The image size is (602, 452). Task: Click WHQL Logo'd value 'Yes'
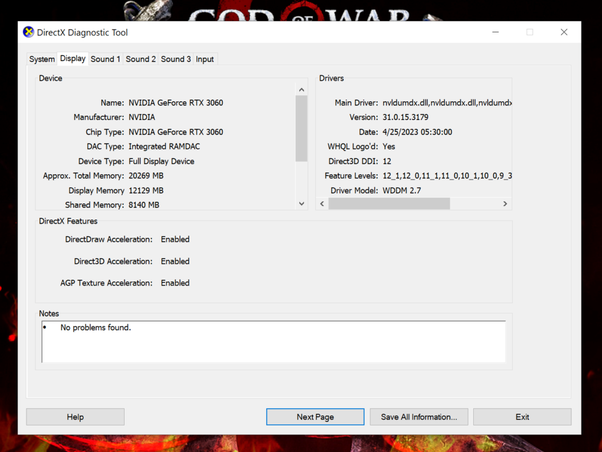pos(389,147)
